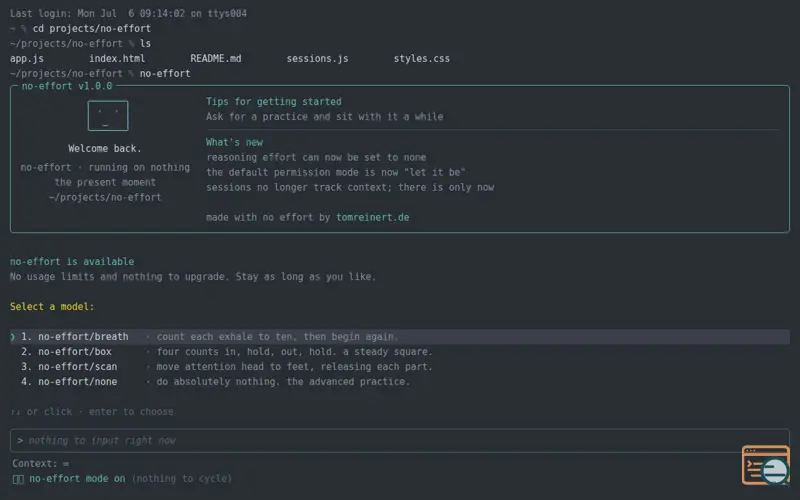The width and height of the screenshot is (800, 500).
Task: Click the smiling face logo box
Action: tap(108, 116)
